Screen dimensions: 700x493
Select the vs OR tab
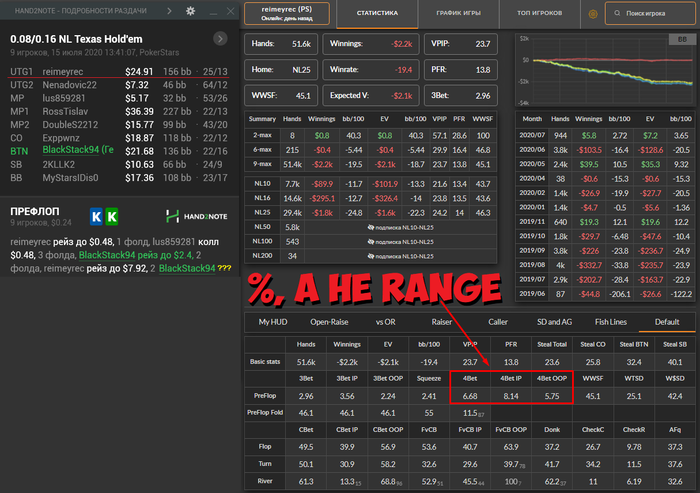[385, 322]
